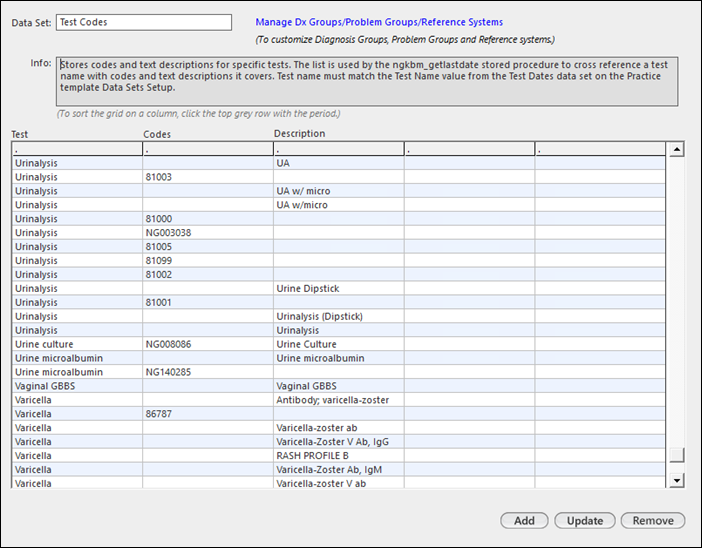Click the Add button

(524, 520)
